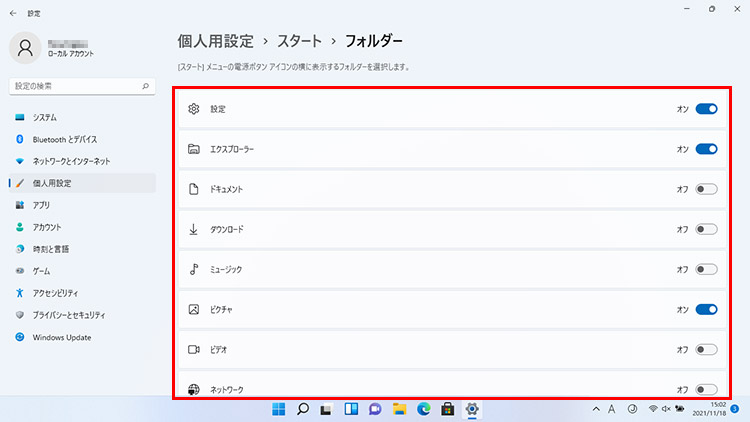This screenshot has width=750, height=422.
Task: Click the back arrow in title bar
Action: click(x=12, y=12)
